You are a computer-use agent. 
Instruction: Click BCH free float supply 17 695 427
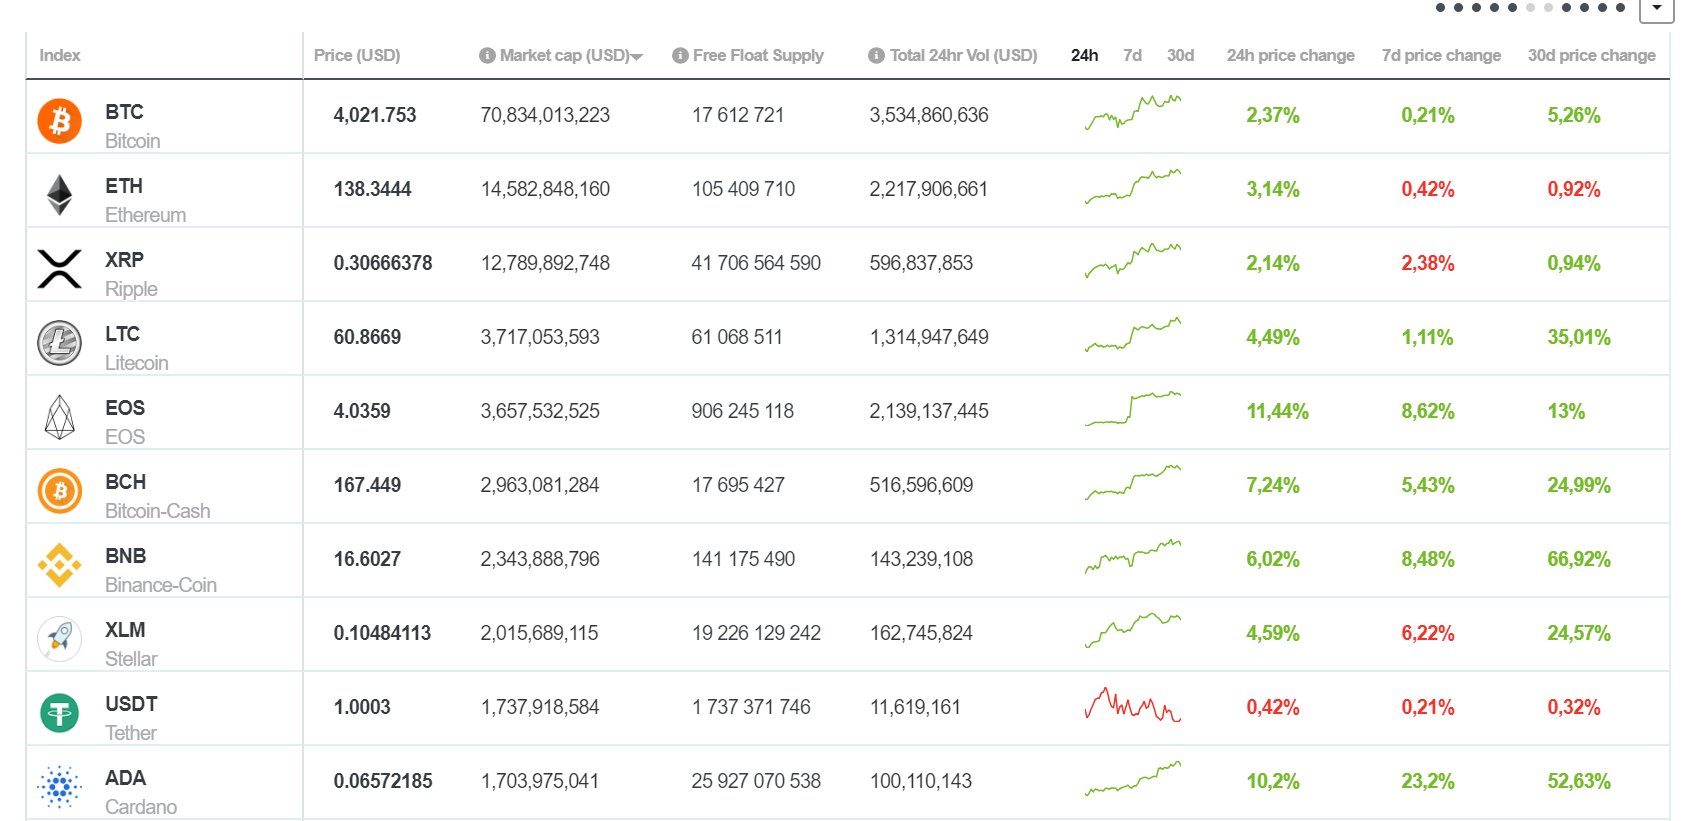click(738, 485)
